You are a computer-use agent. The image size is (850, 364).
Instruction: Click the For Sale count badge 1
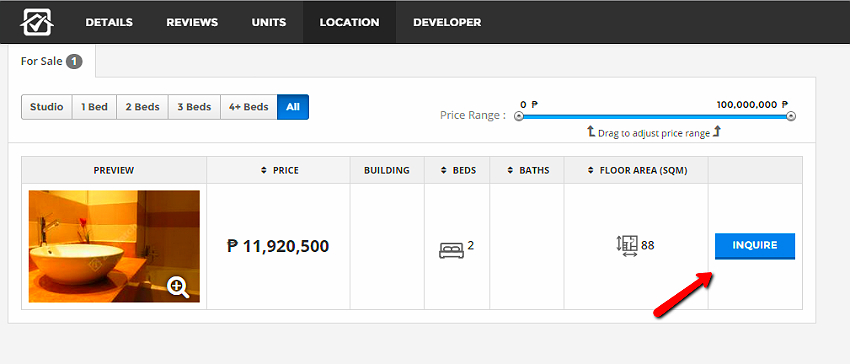pos(74,62)
